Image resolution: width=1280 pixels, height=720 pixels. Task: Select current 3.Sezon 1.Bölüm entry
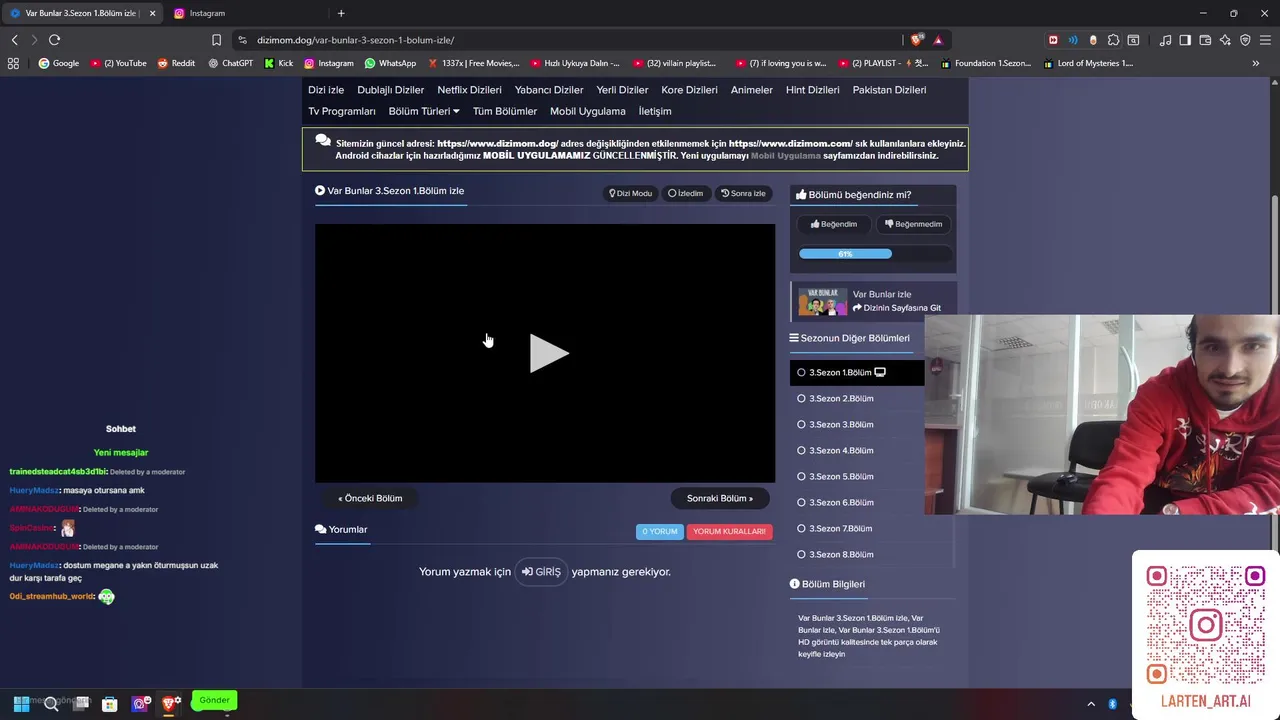[x=857, y=372]
